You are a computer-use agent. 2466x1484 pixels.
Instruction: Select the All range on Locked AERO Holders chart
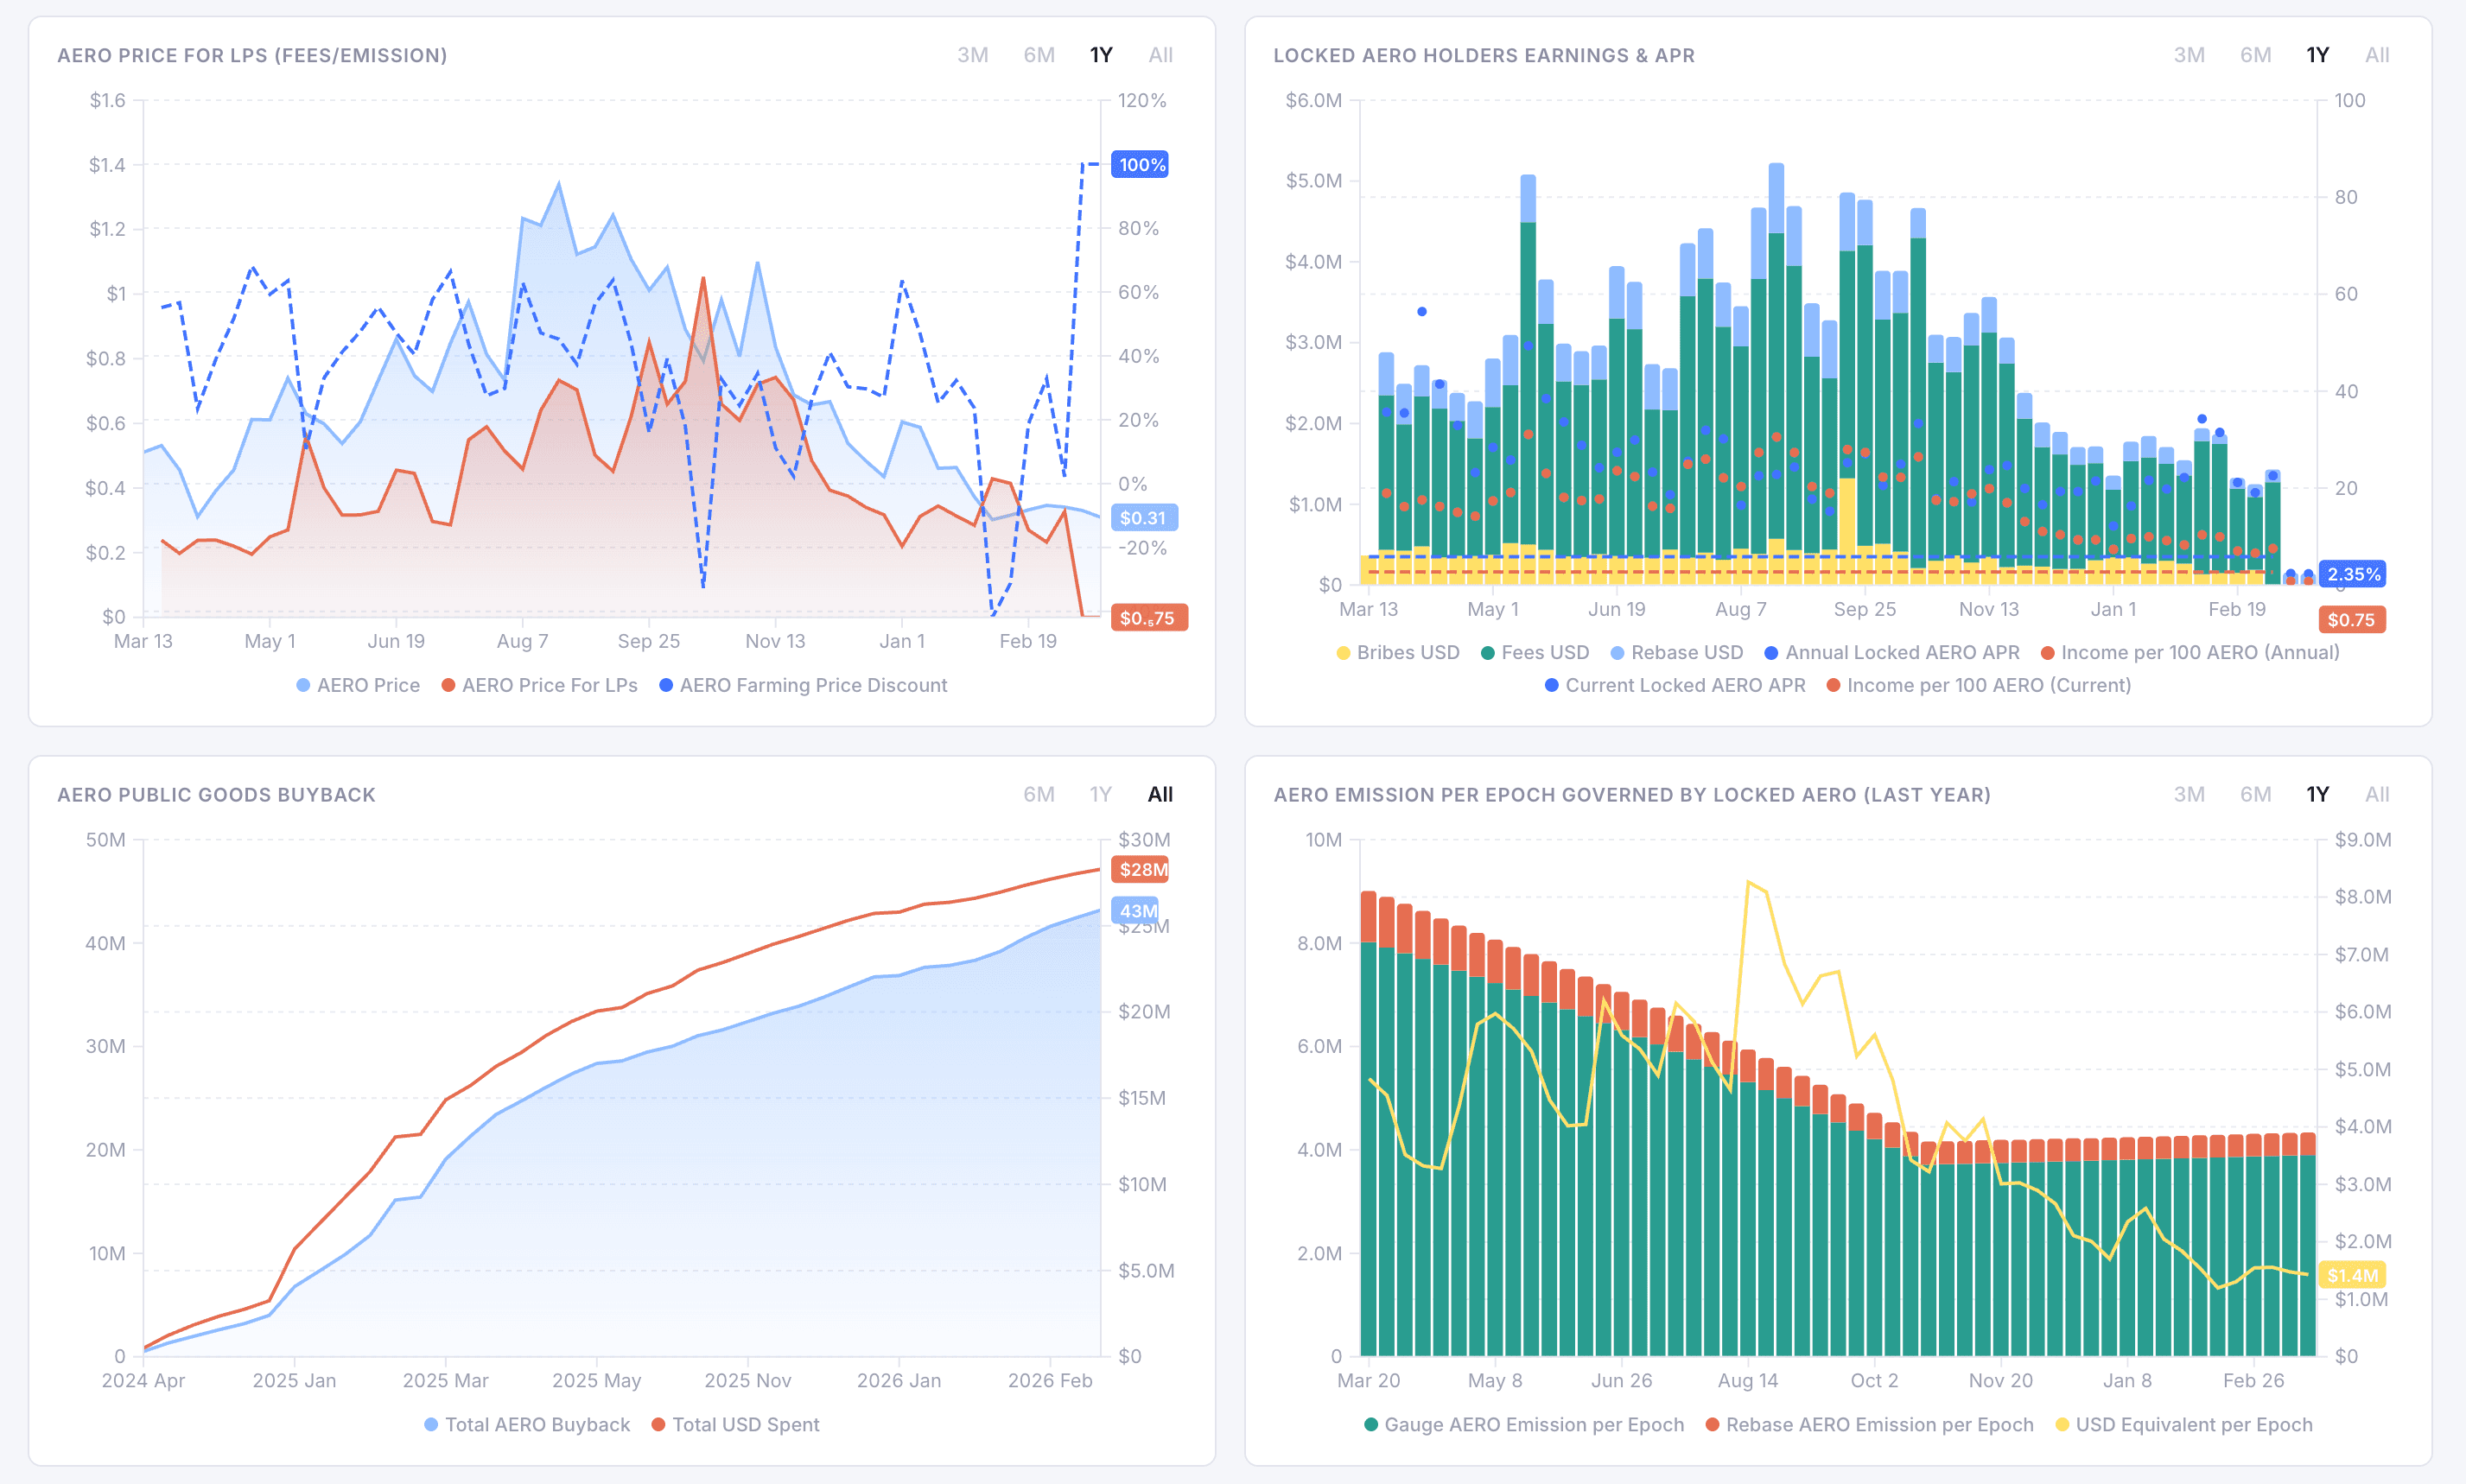[2378, 55]
